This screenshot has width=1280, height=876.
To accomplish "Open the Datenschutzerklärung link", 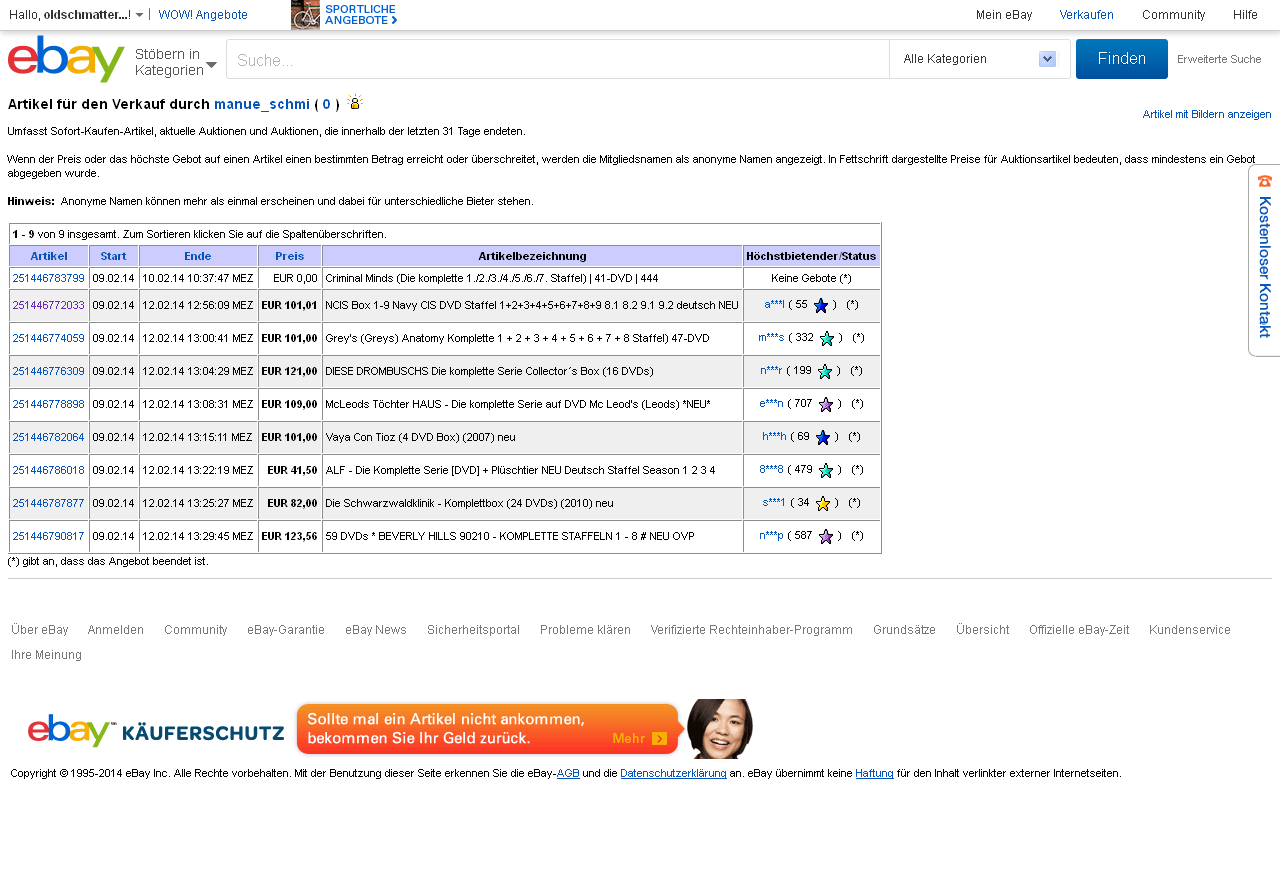I will click(x=673, y=773).
